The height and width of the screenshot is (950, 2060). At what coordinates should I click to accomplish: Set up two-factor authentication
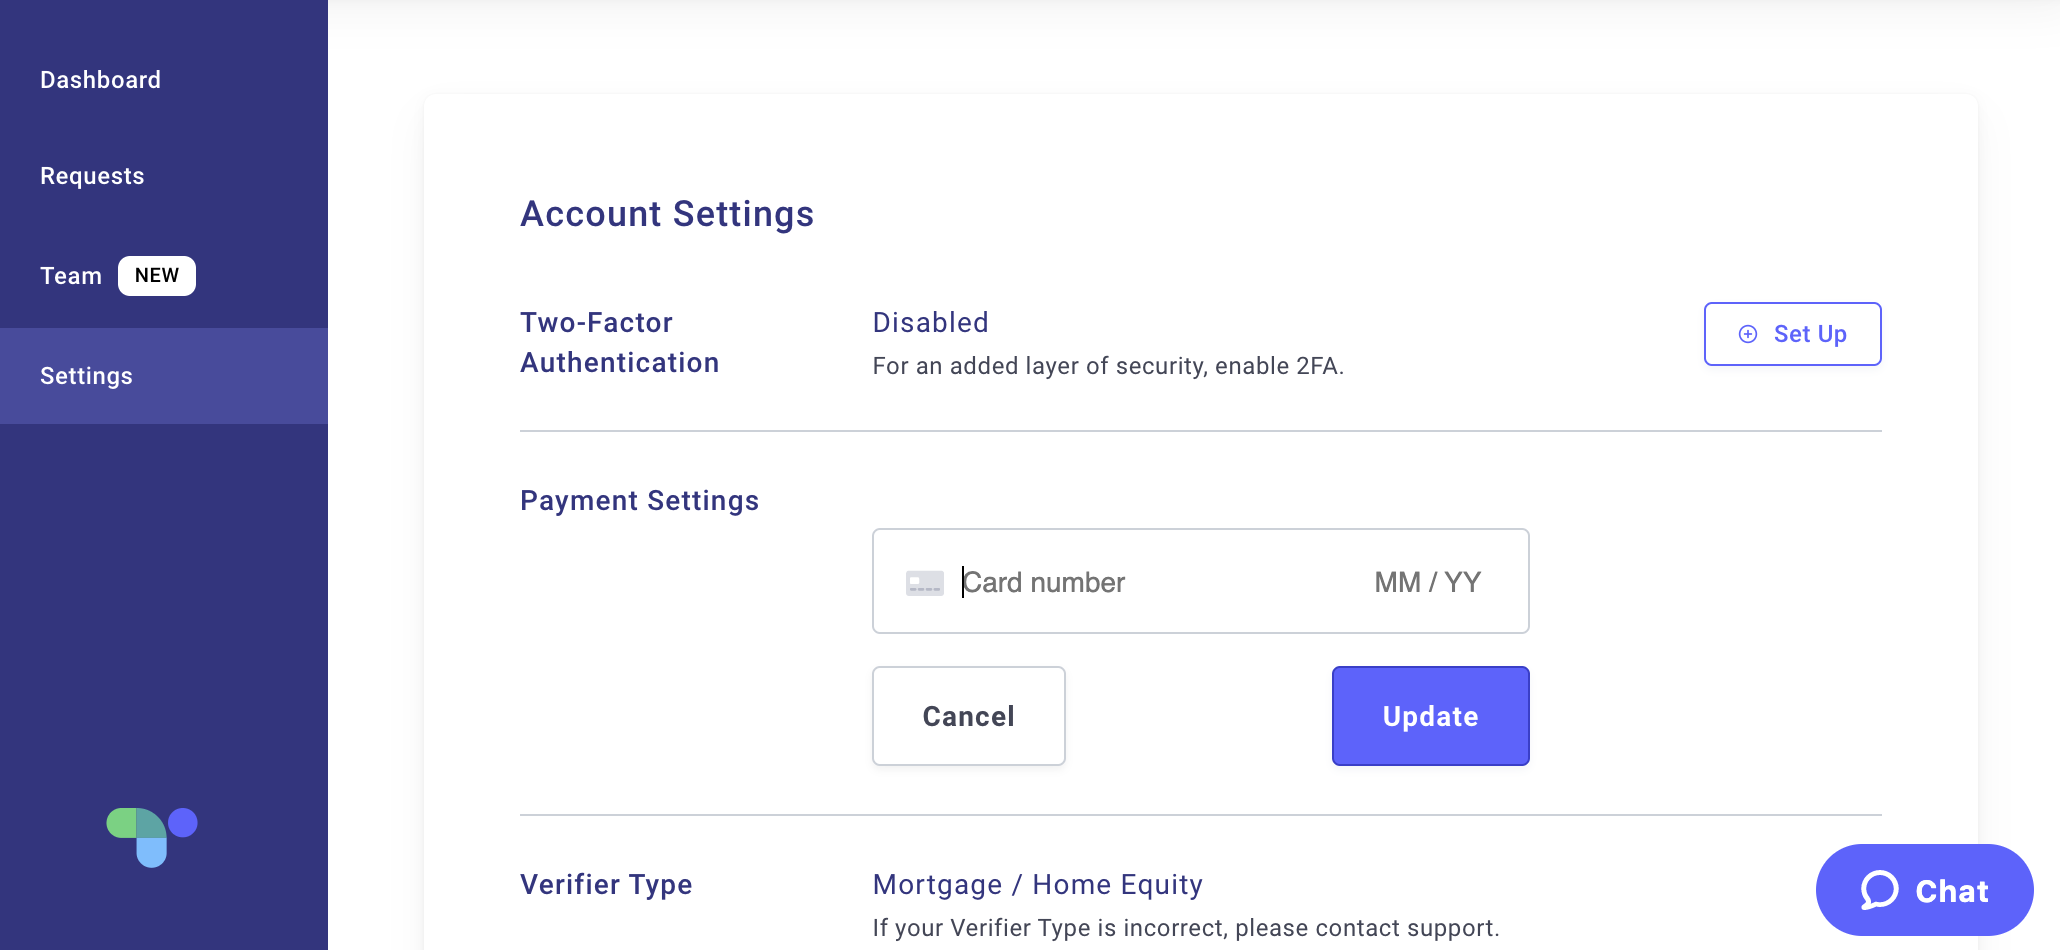pyautogui.click(x=1792, y=334)
